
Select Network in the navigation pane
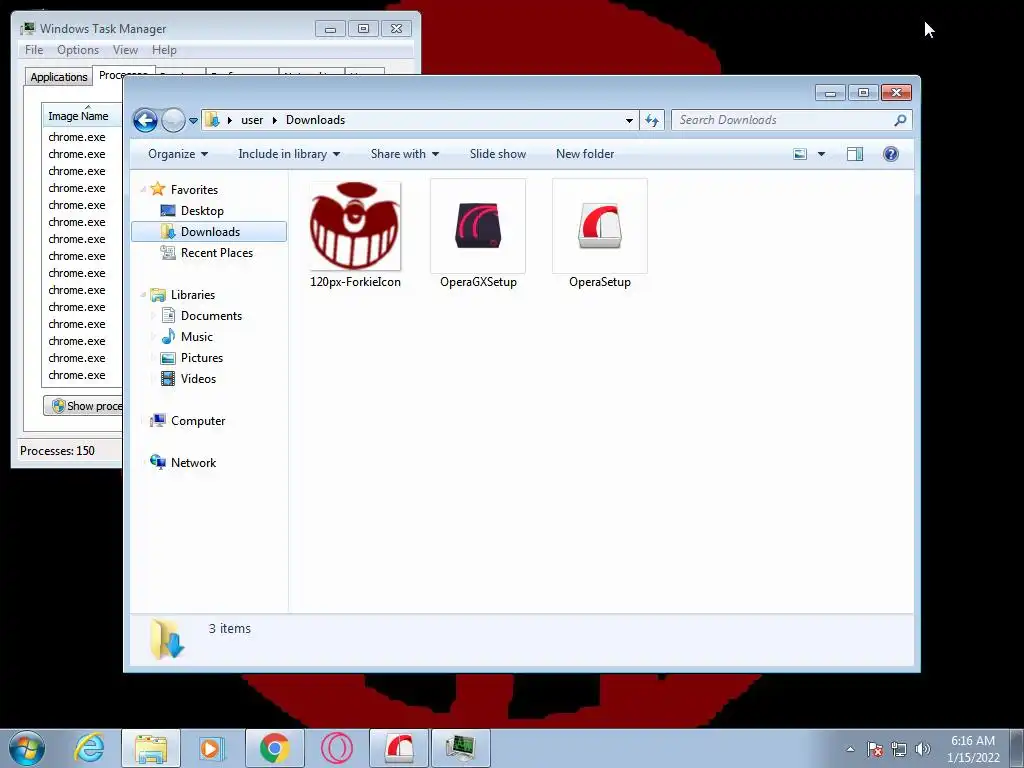coord(193,463)
